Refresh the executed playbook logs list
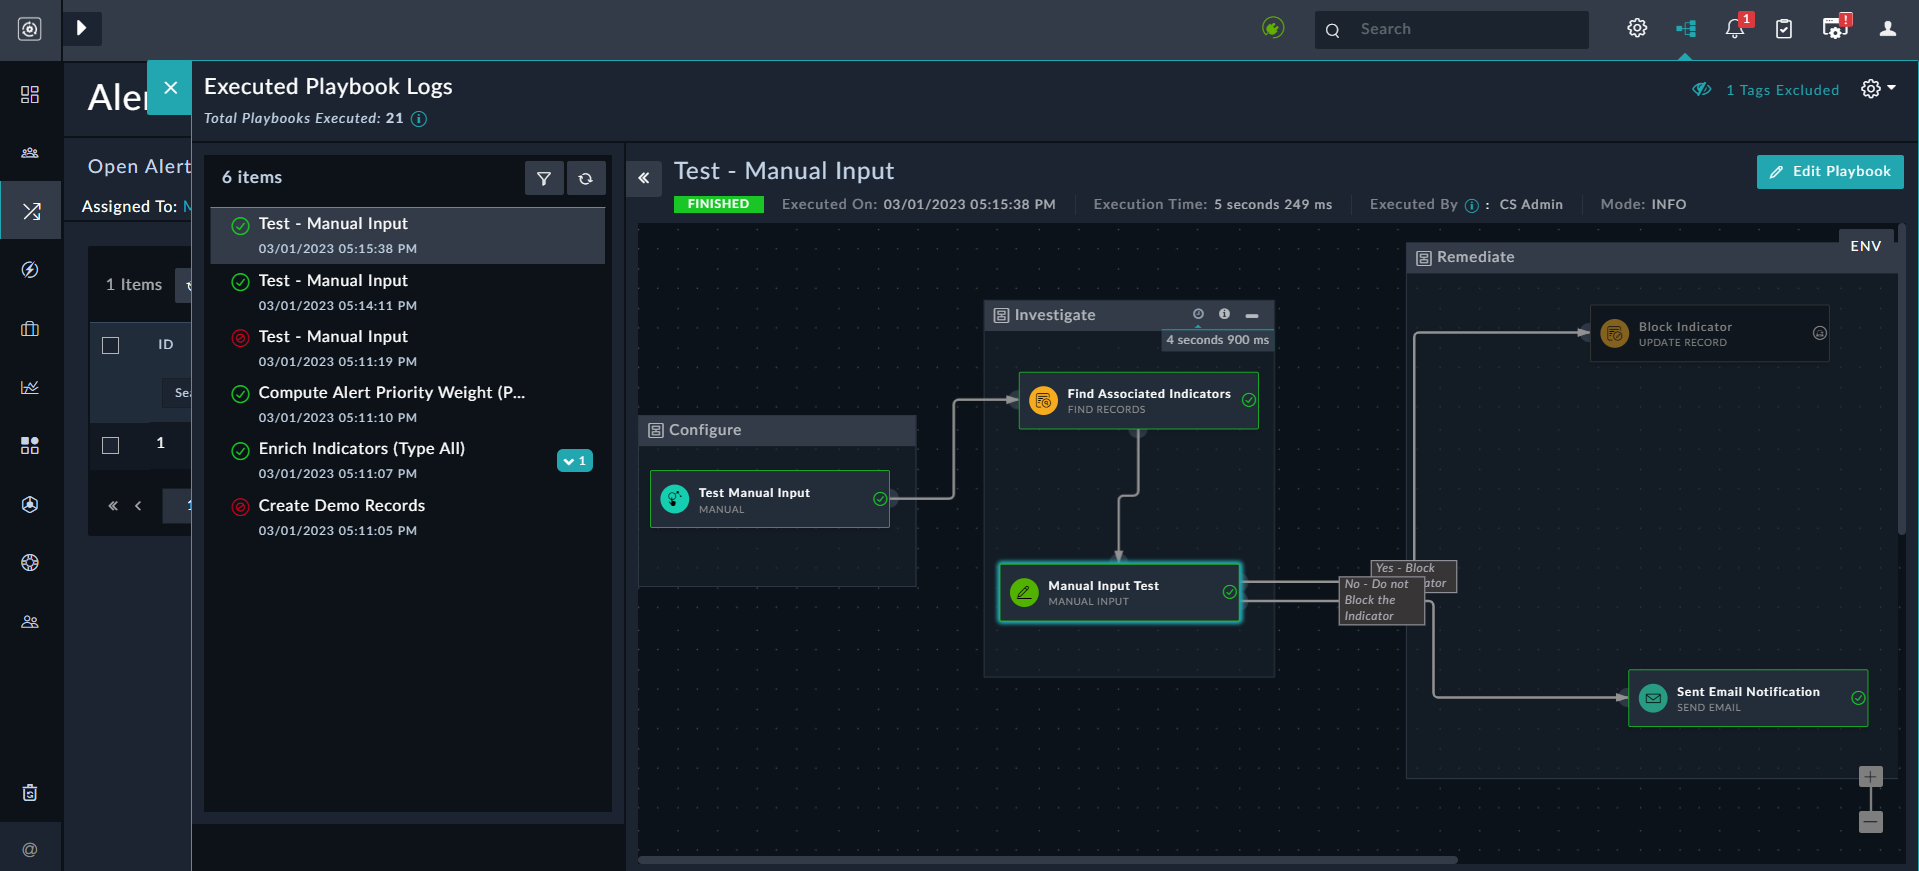Image resolution: width=1919 pixels, height=871 pixels. (586, 179)
